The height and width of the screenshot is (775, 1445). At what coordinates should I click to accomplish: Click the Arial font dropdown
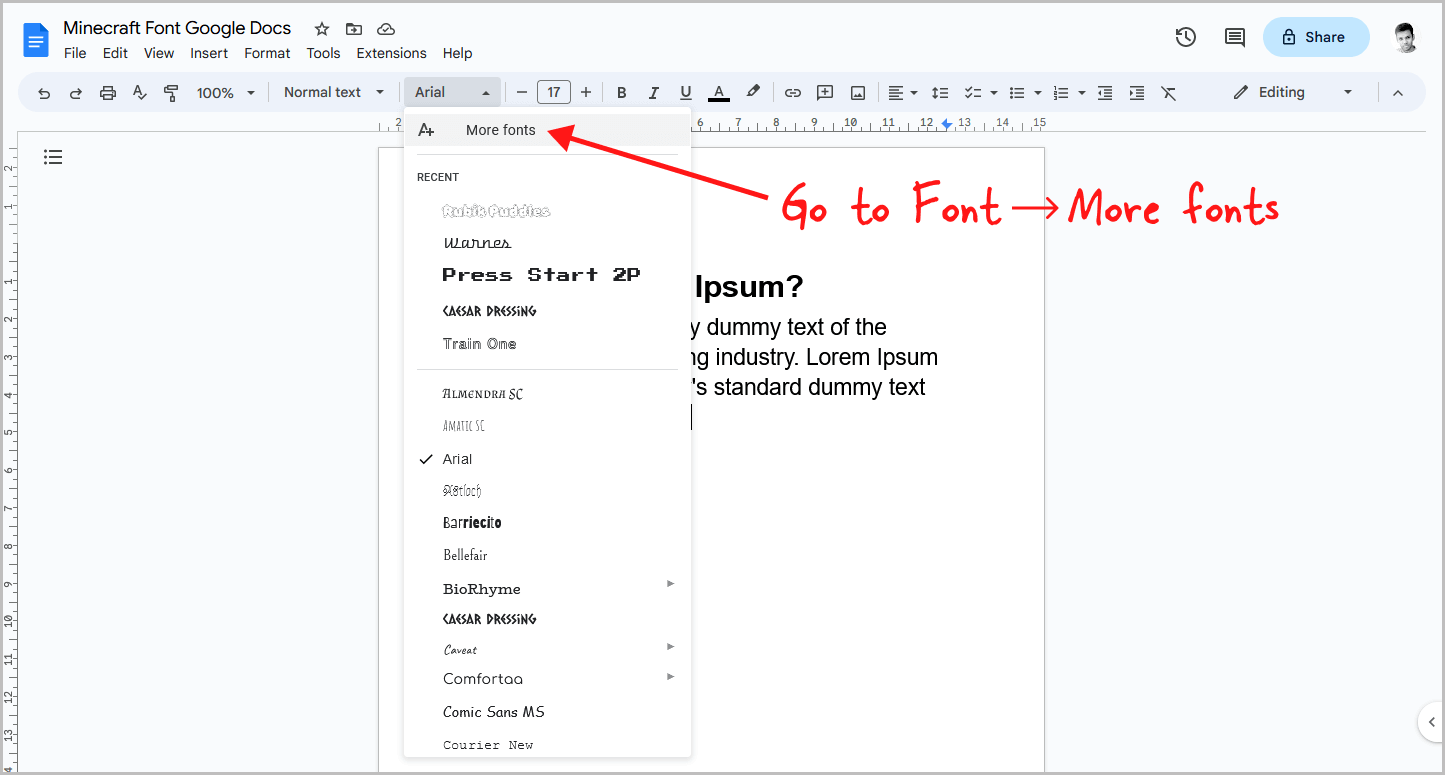tap(453, 92)
